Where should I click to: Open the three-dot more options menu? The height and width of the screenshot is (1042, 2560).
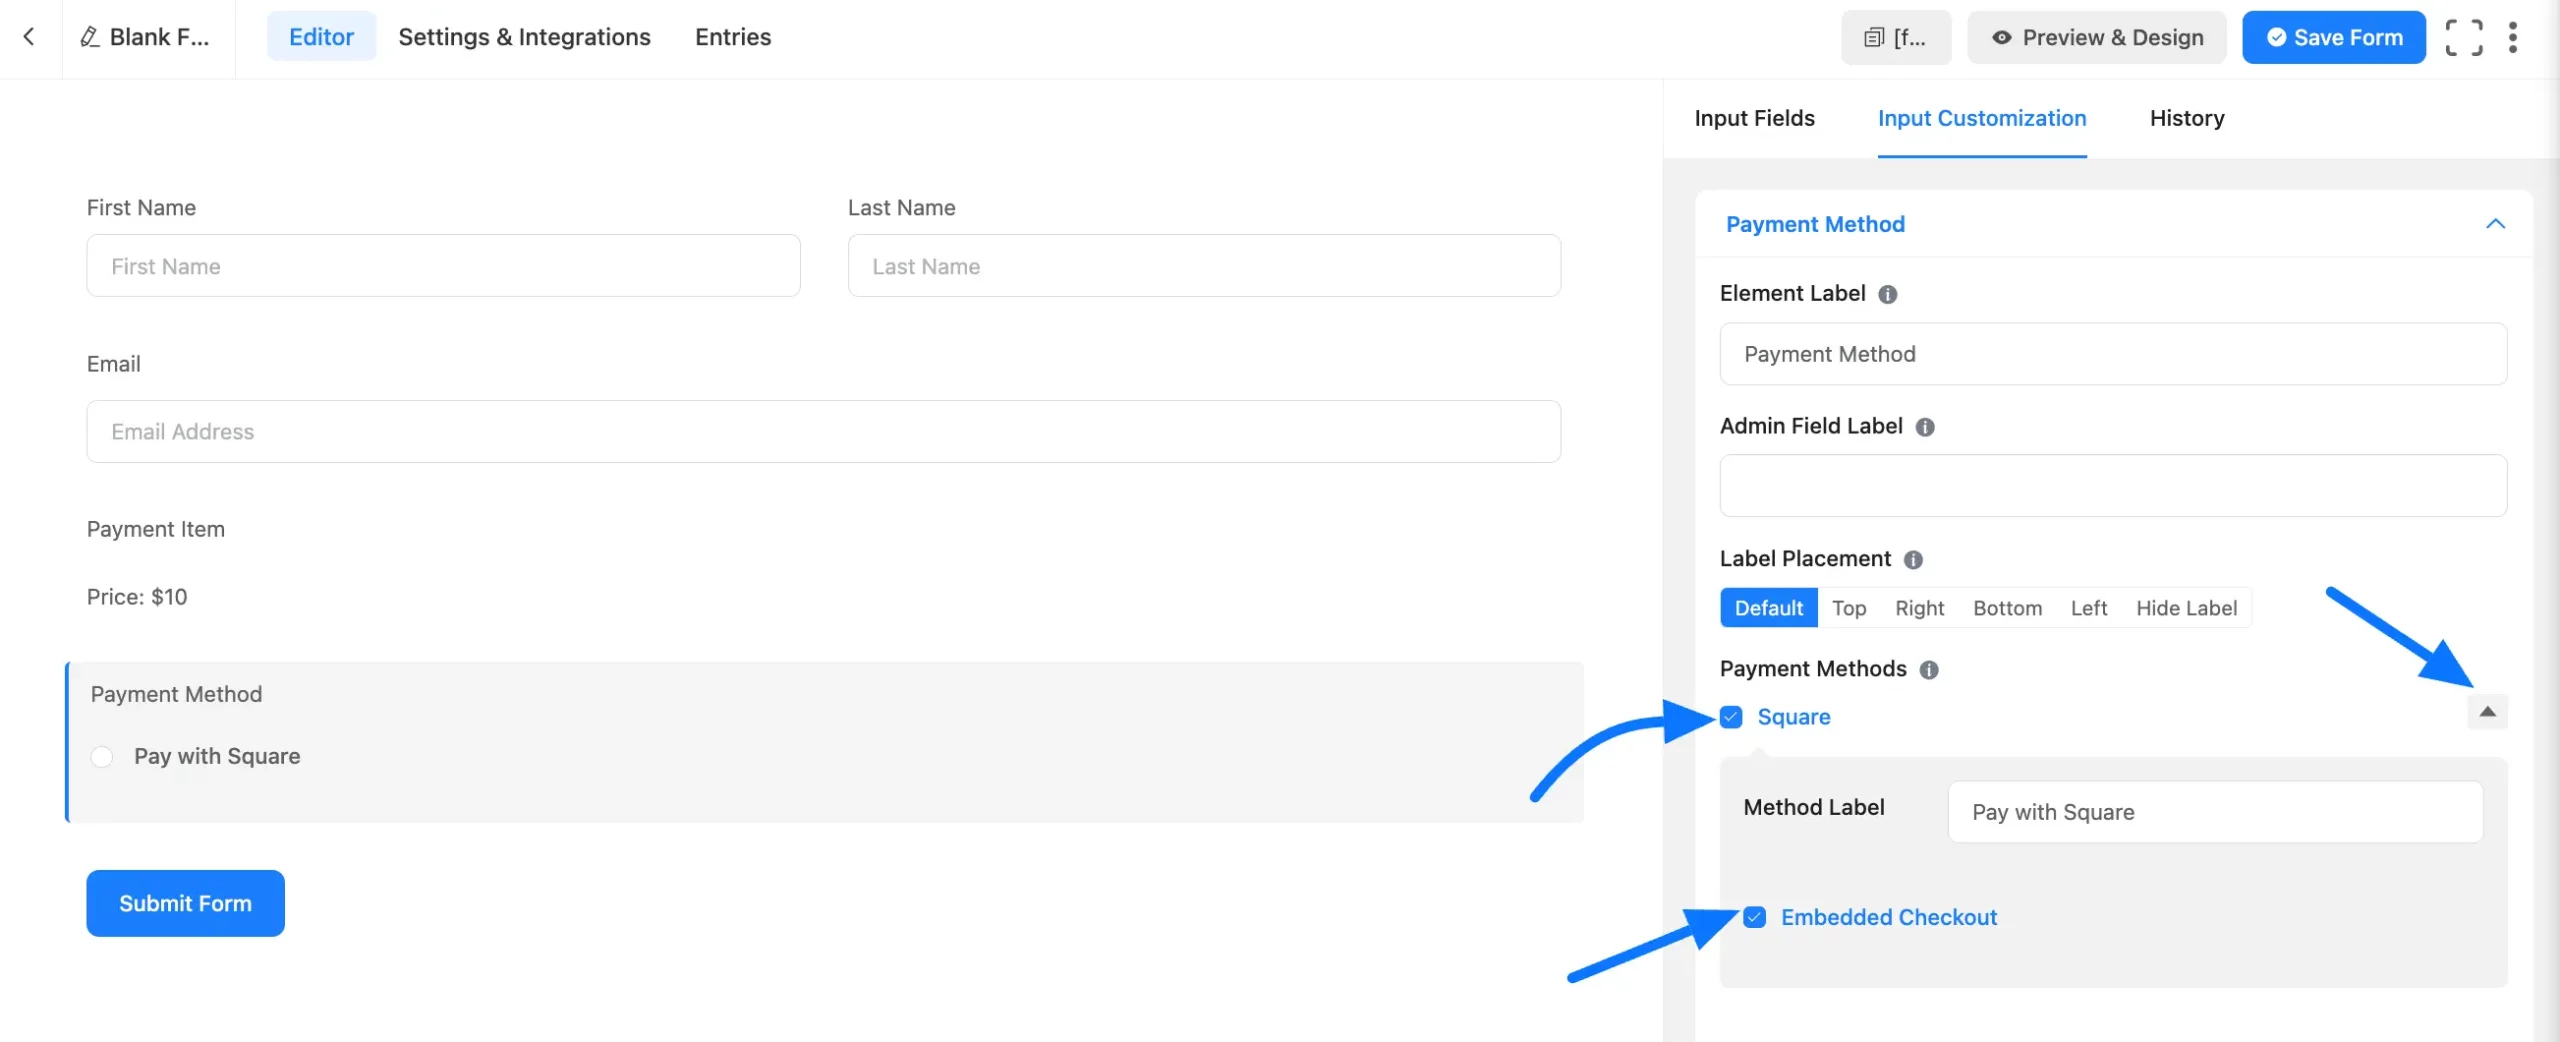pos(2512,38)
